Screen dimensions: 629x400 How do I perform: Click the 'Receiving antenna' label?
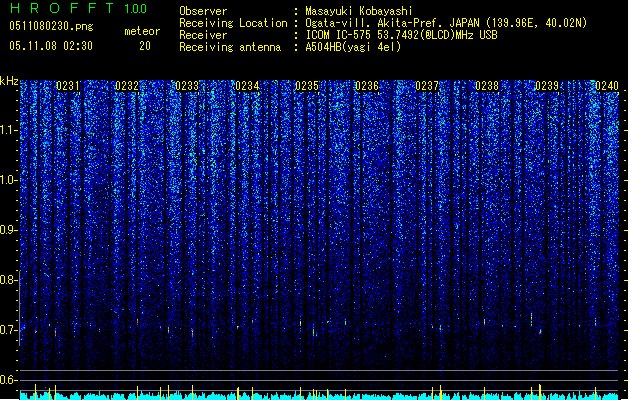230,47
